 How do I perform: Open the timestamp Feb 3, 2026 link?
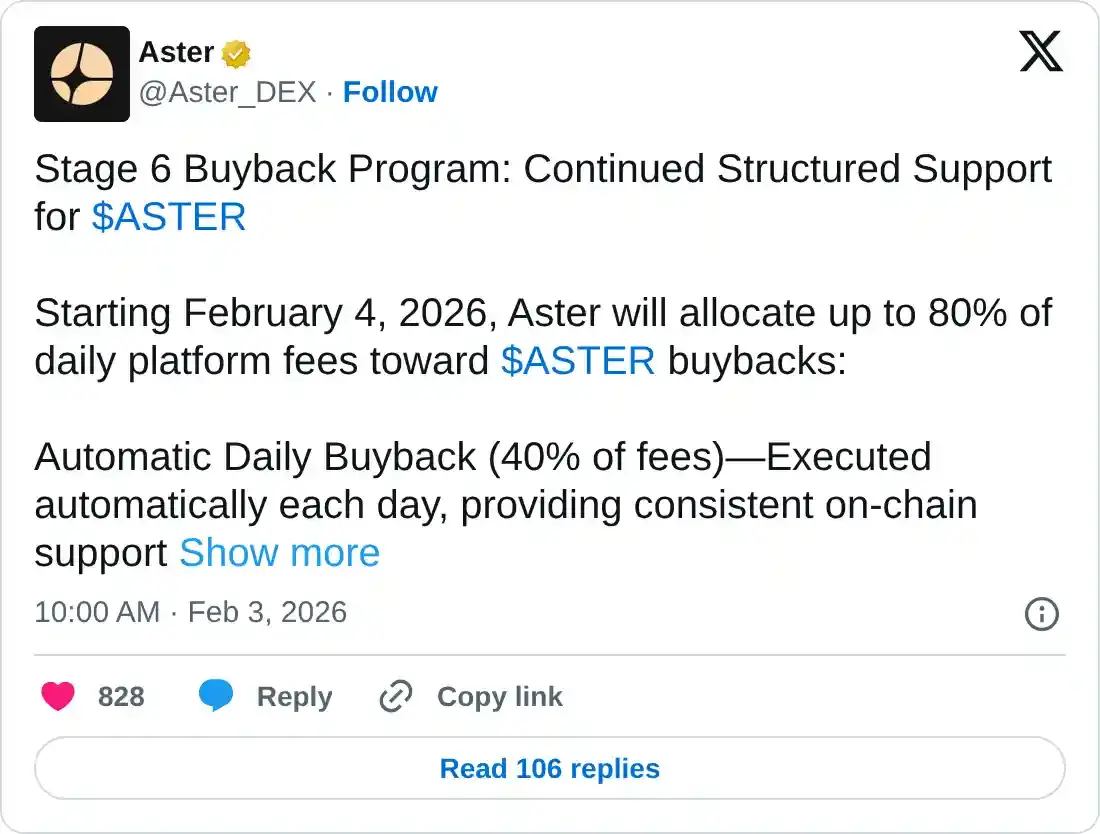265,612
